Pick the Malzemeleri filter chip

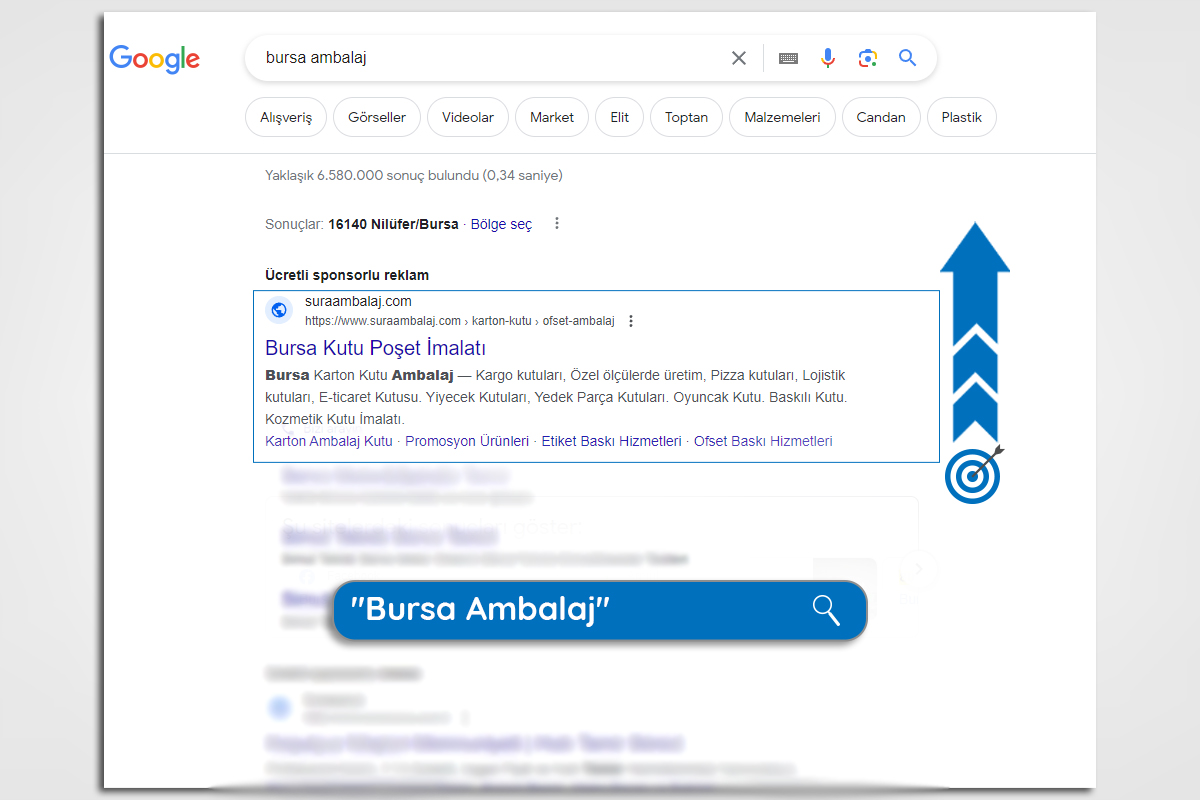pyautogui.click(x=782, y=117)
